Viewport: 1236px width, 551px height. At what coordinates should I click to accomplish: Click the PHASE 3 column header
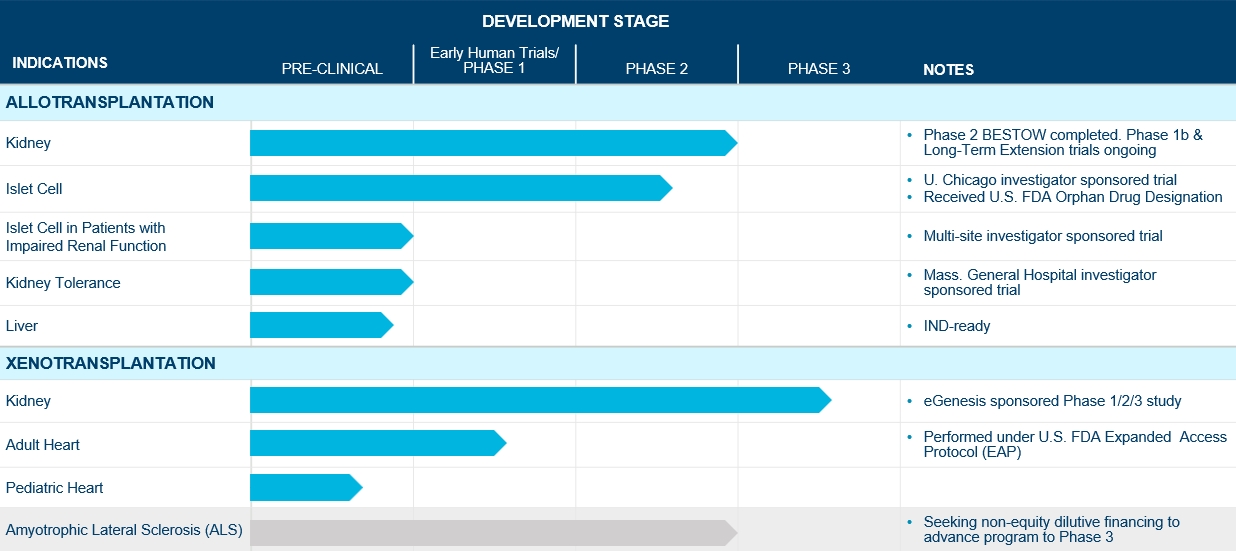[x=819, y=69]
